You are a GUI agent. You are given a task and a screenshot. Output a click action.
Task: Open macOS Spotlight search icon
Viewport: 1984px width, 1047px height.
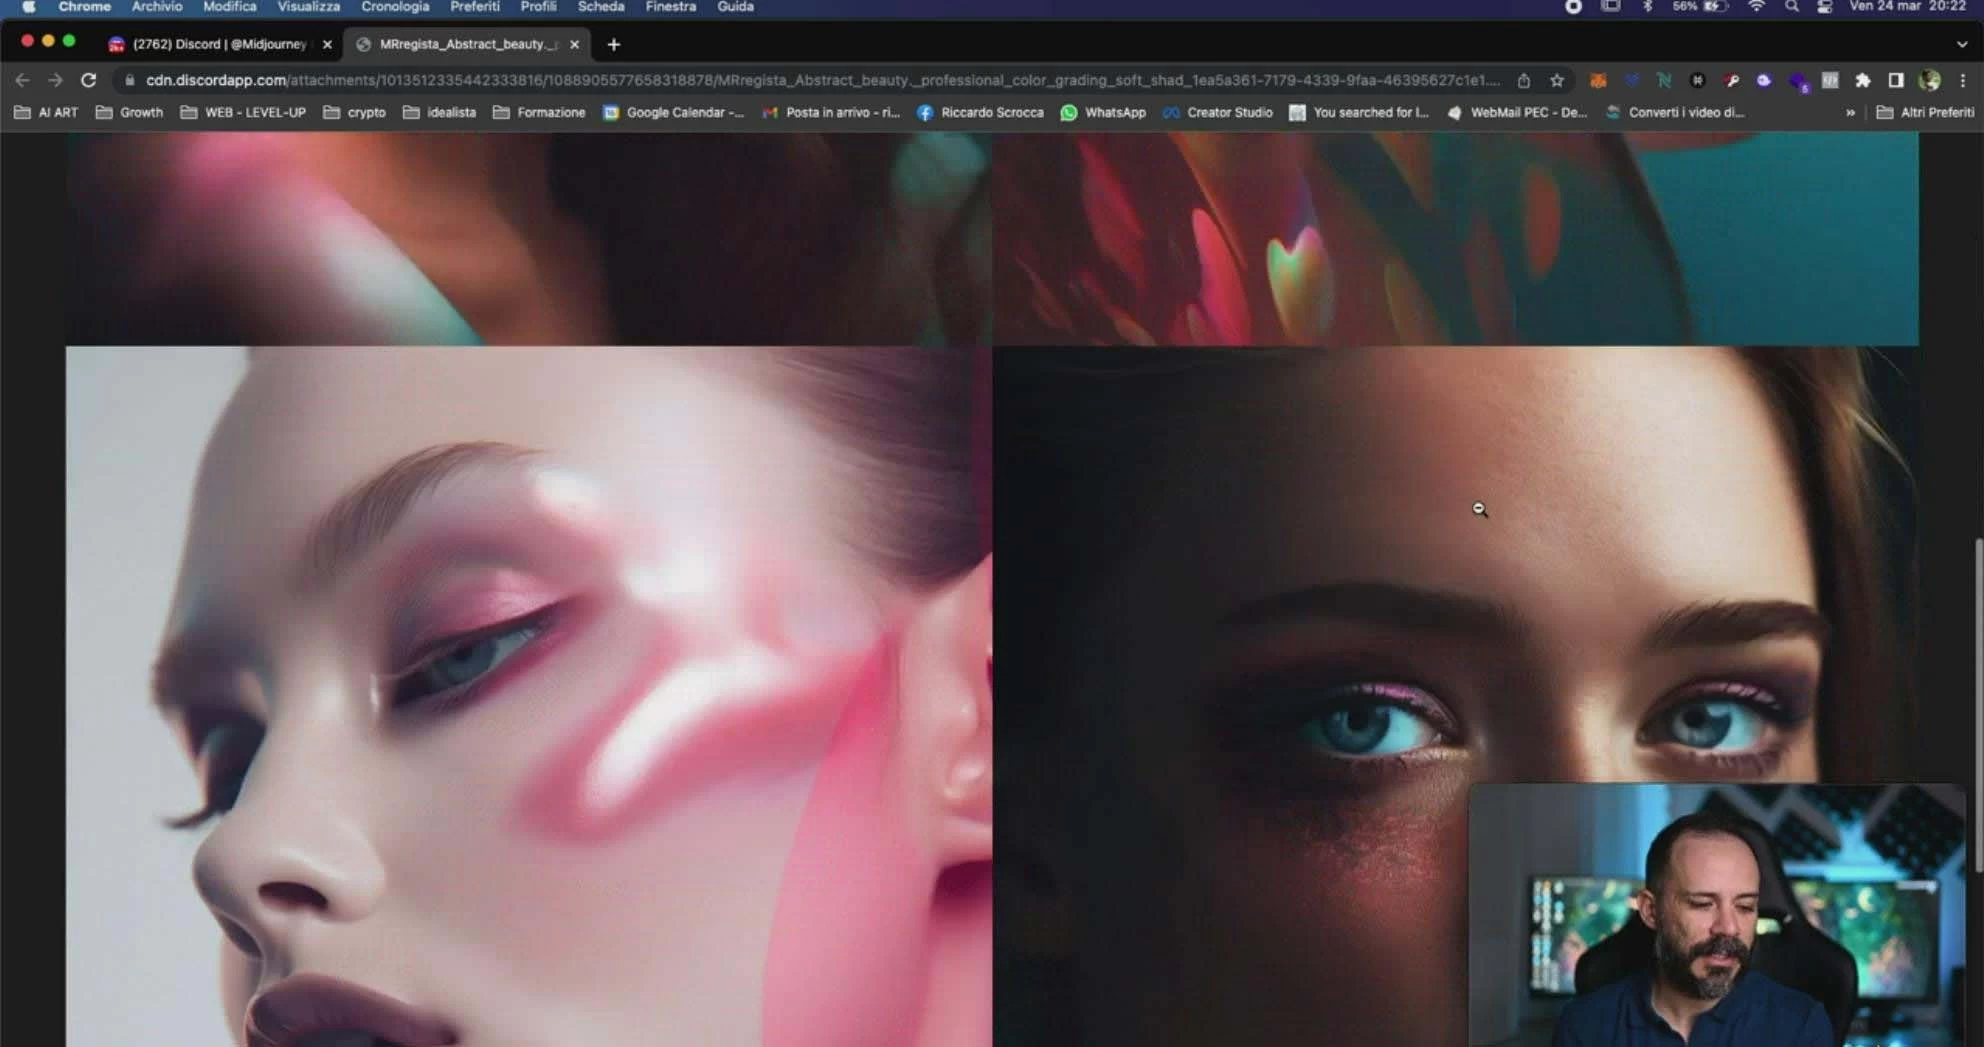click(x=1791, y=7)
